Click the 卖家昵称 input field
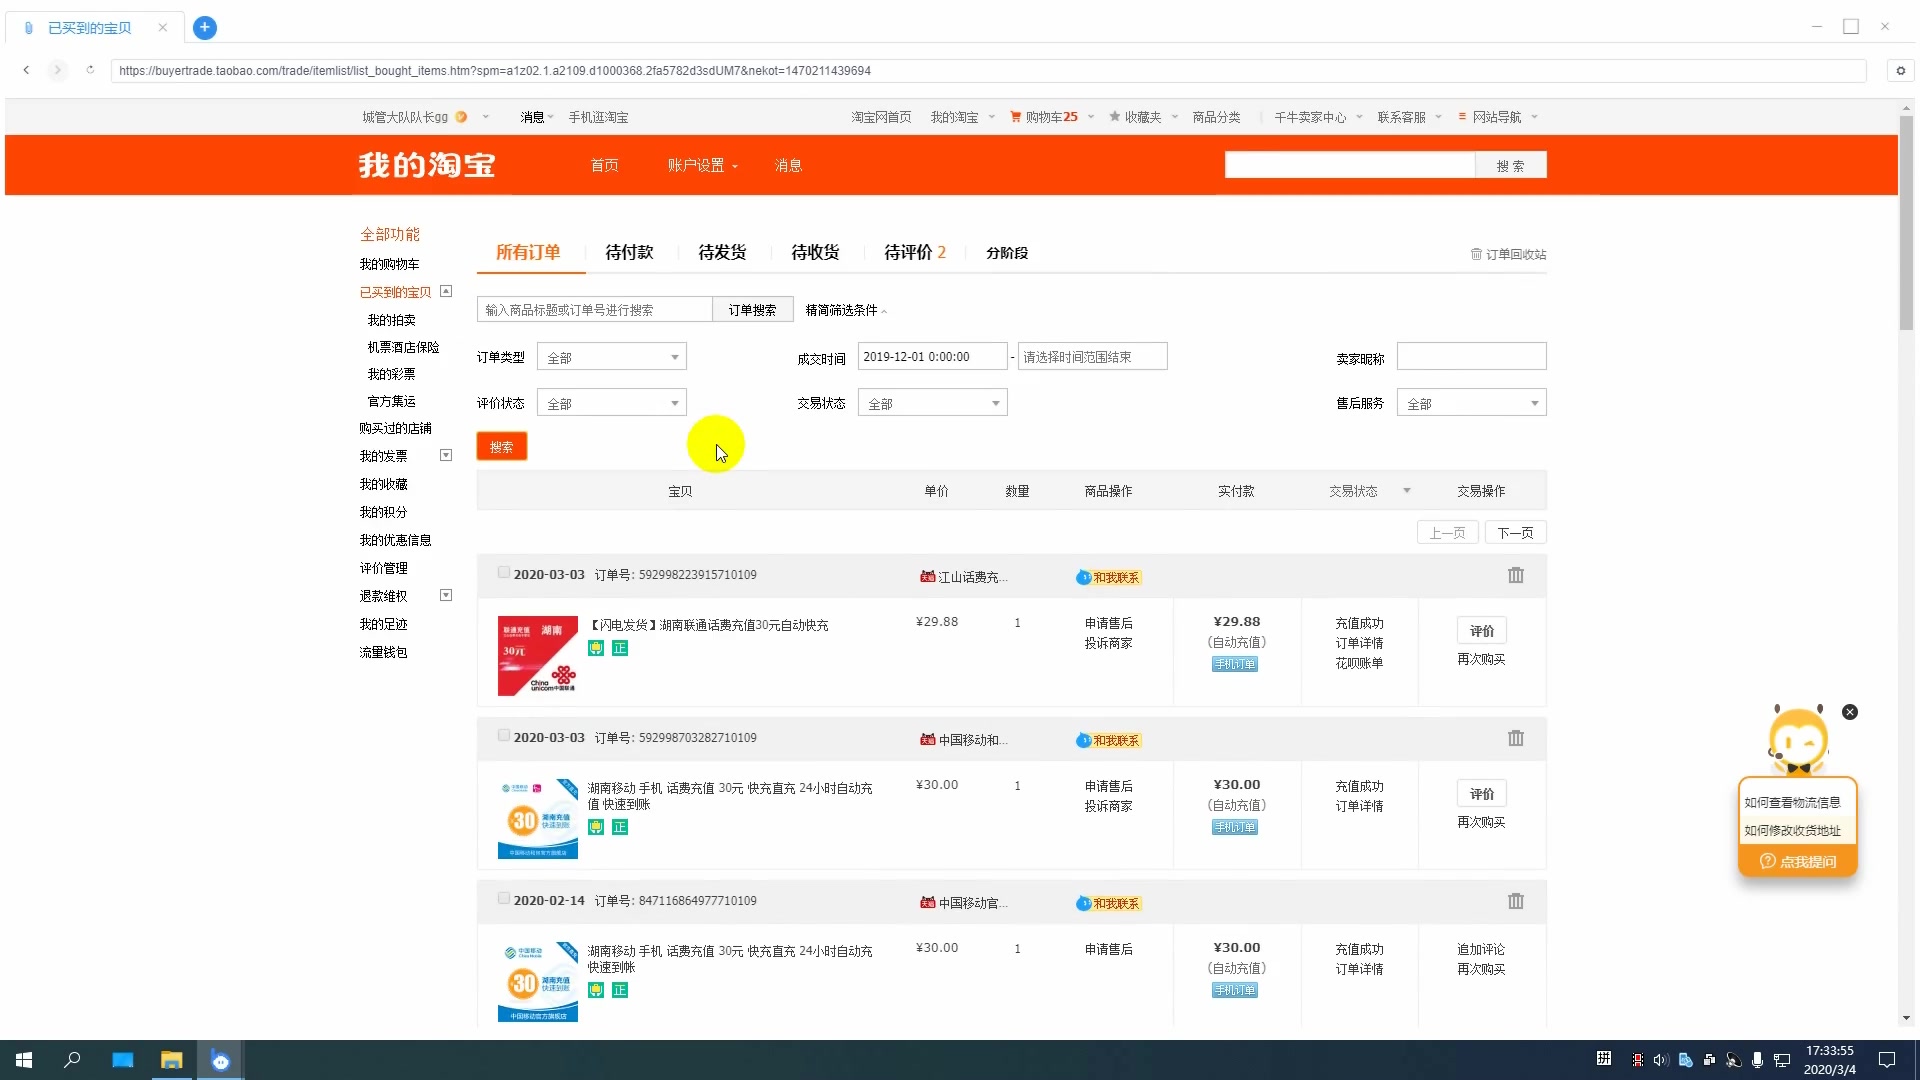Viewport: 1920px width, 1080px height. click(1471, 356)
